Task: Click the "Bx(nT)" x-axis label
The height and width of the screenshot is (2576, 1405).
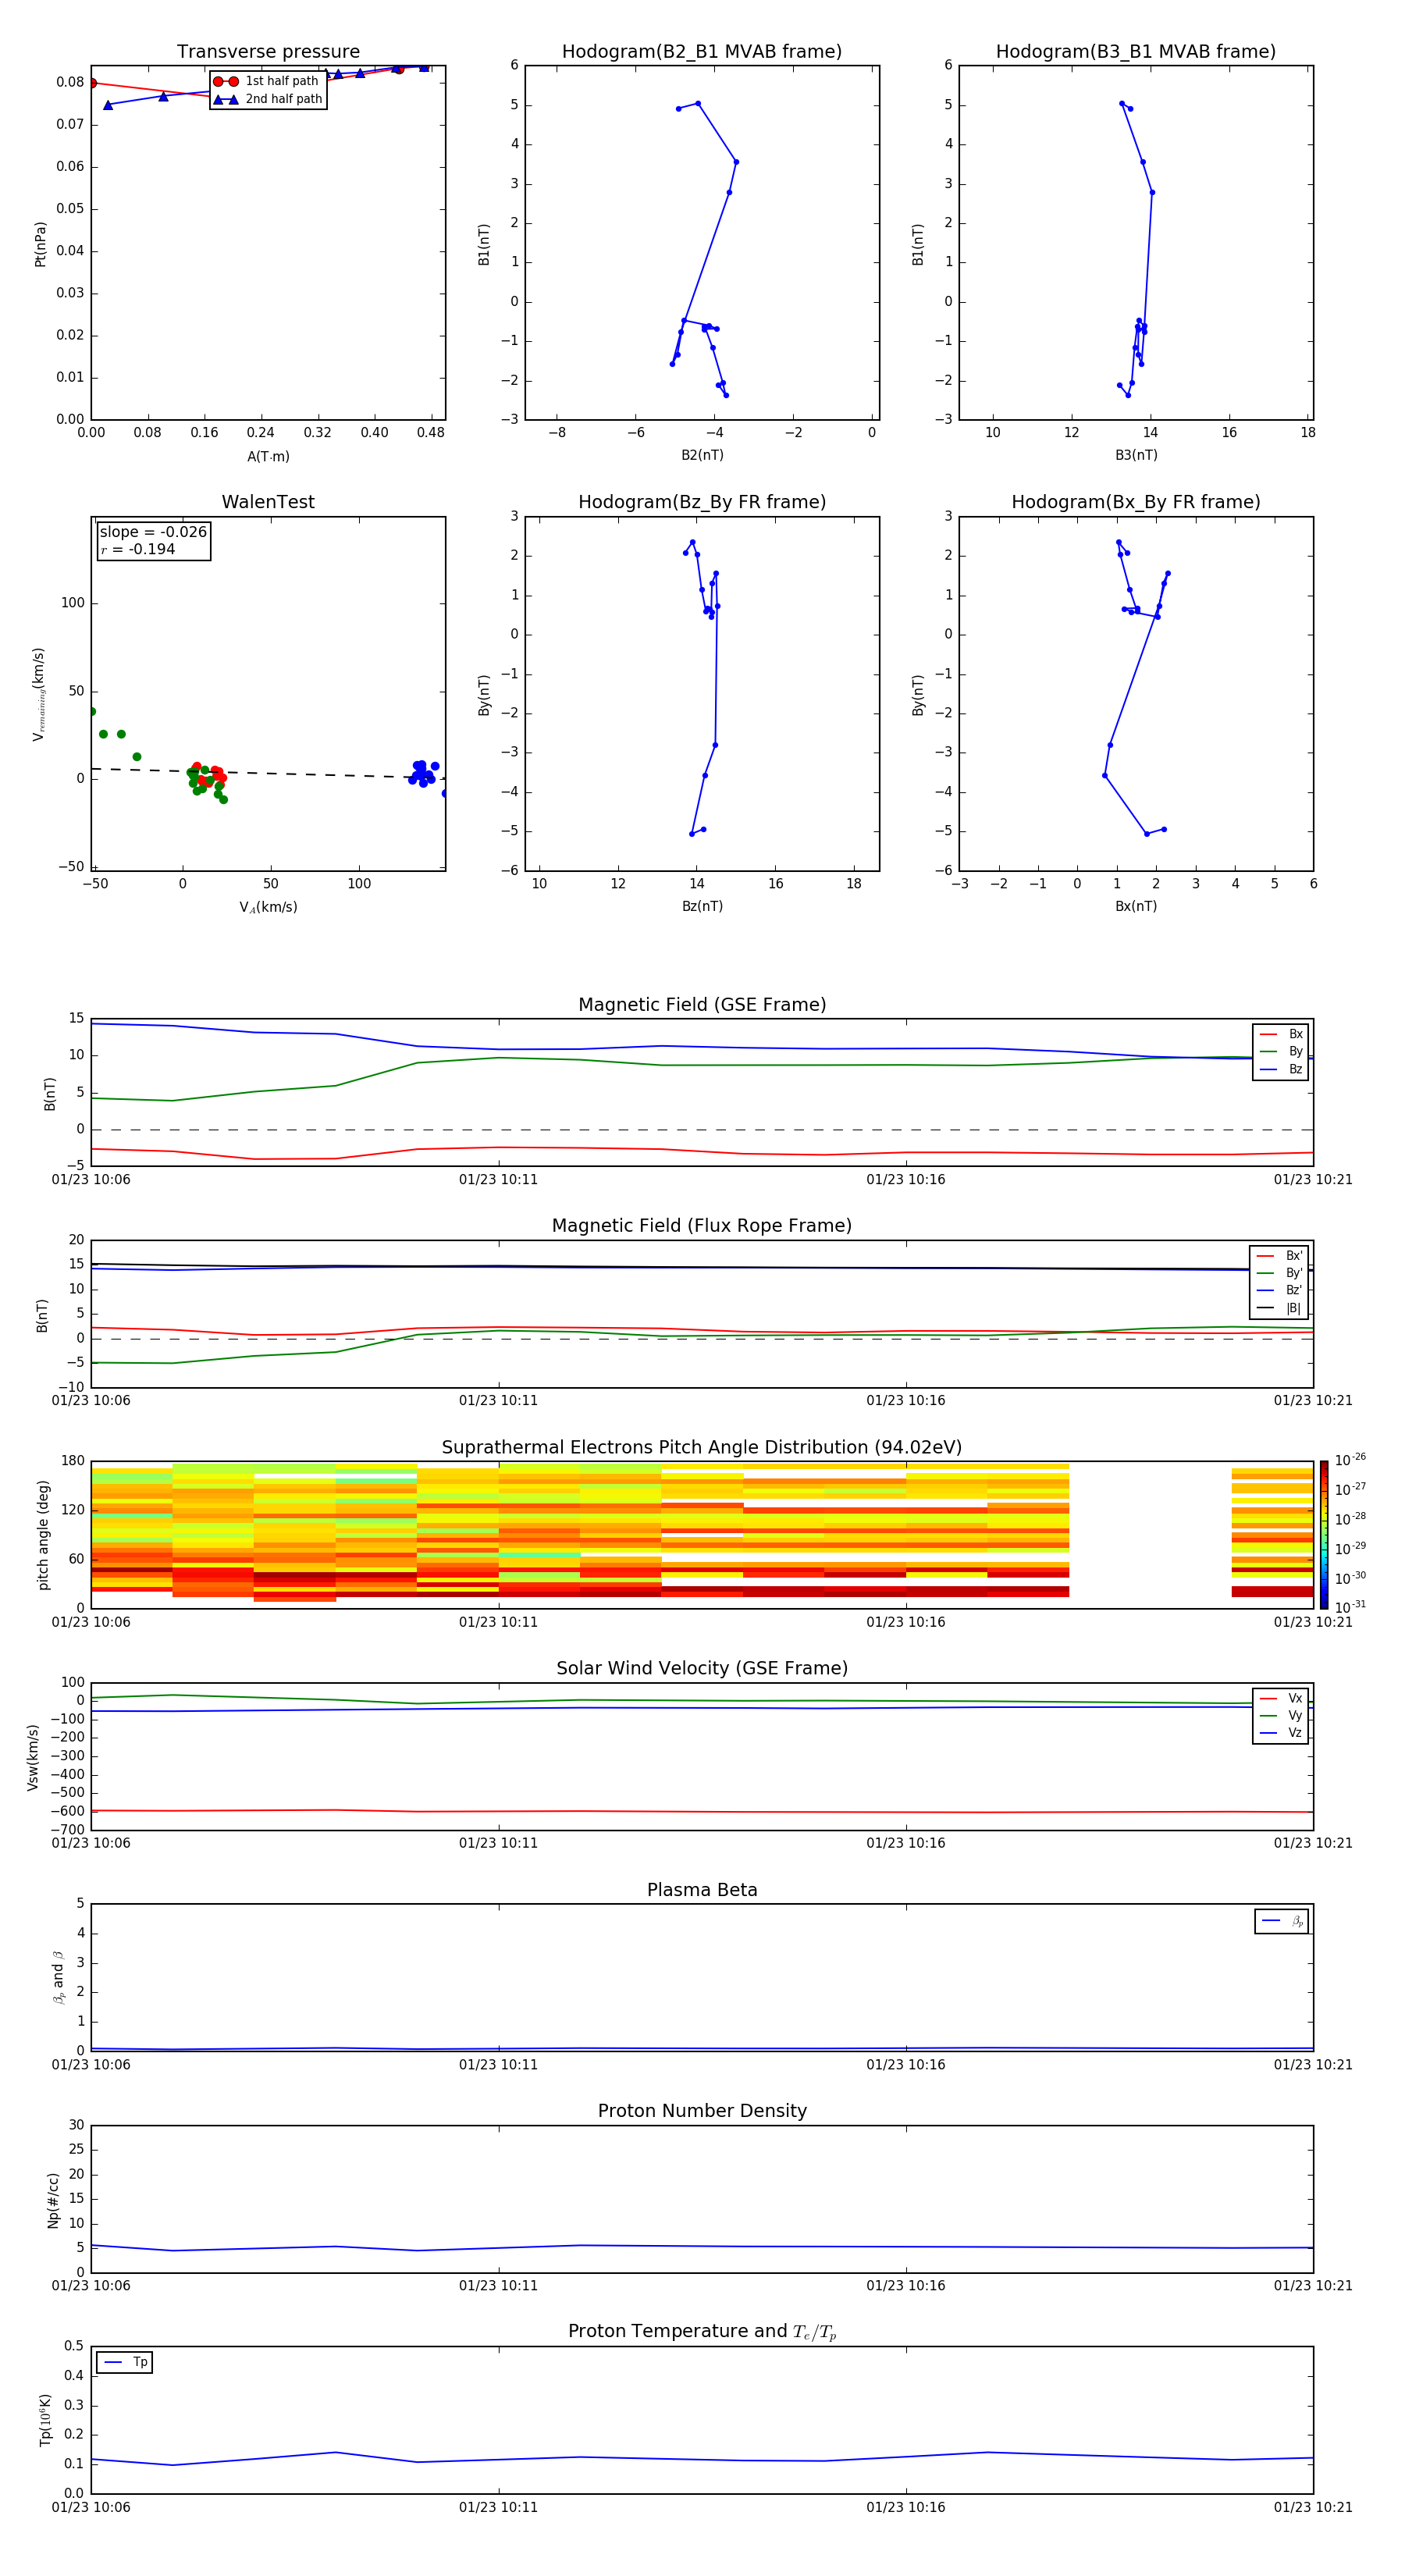Action: tap(1136, 907)
